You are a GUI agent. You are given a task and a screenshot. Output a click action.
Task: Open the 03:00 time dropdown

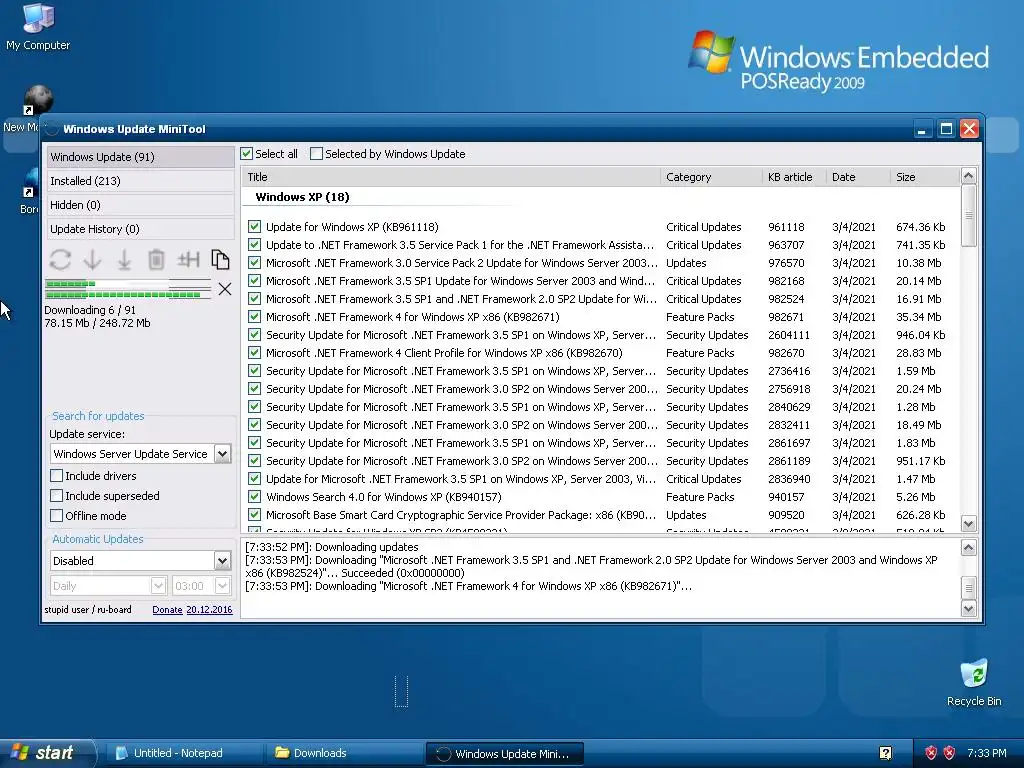coord(222,586)
